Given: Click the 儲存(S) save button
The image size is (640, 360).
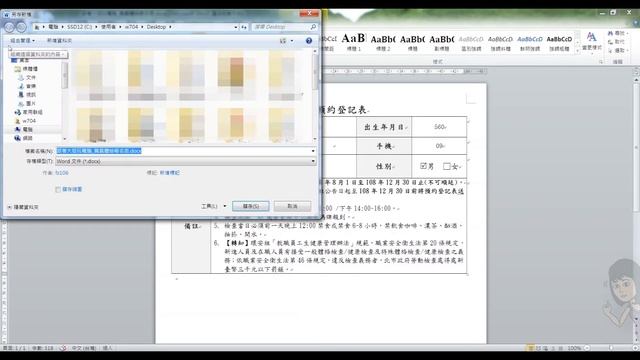Looking at the screenshot, I should coord(251,206).
